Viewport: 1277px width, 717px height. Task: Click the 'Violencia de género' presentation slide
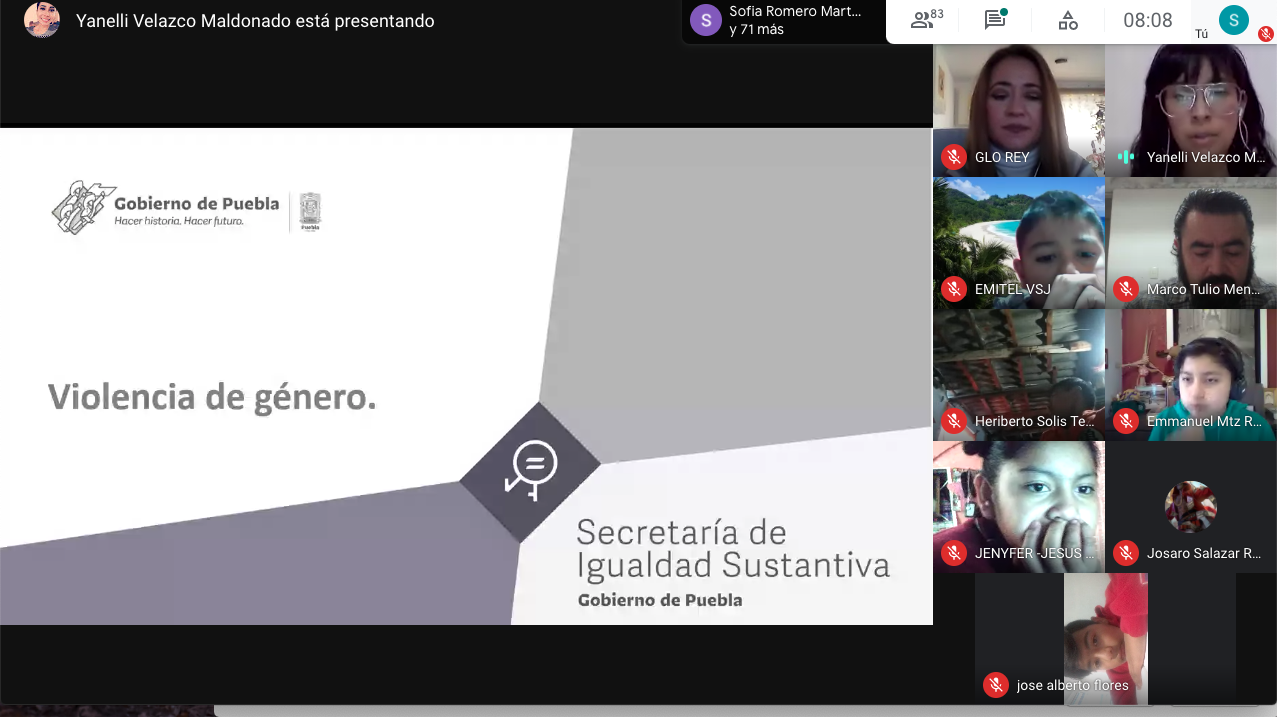tap(465, 376)
